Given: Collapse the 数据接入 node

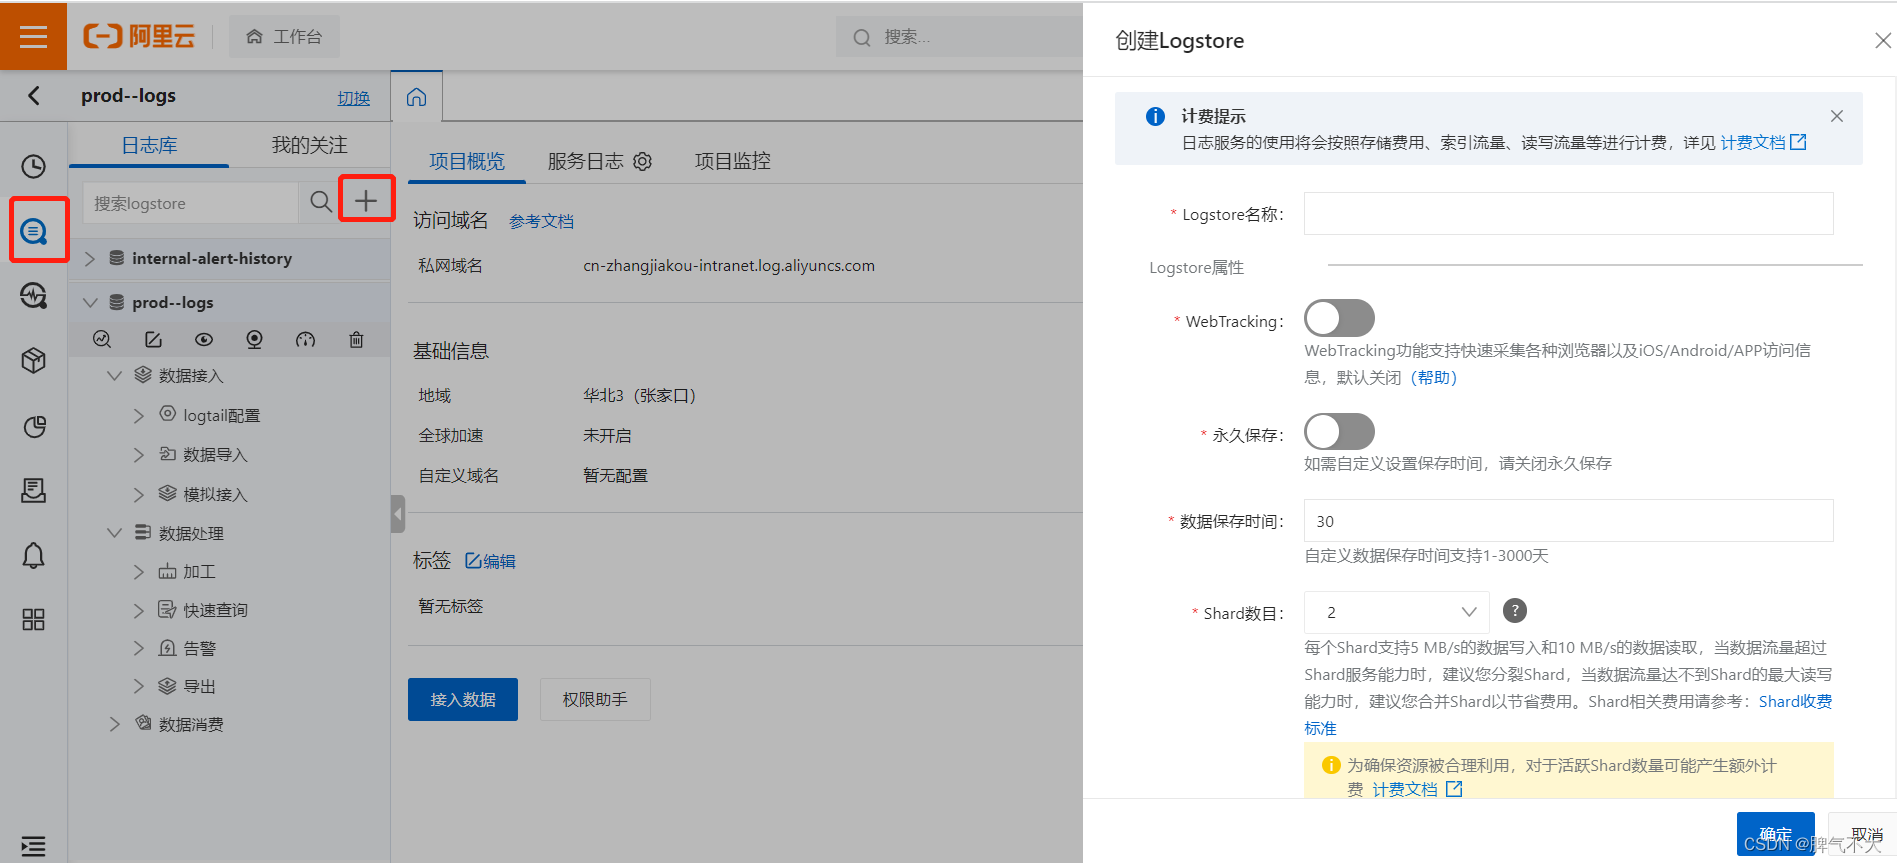Looking at the screenshot, I should [x=114, y=375].
